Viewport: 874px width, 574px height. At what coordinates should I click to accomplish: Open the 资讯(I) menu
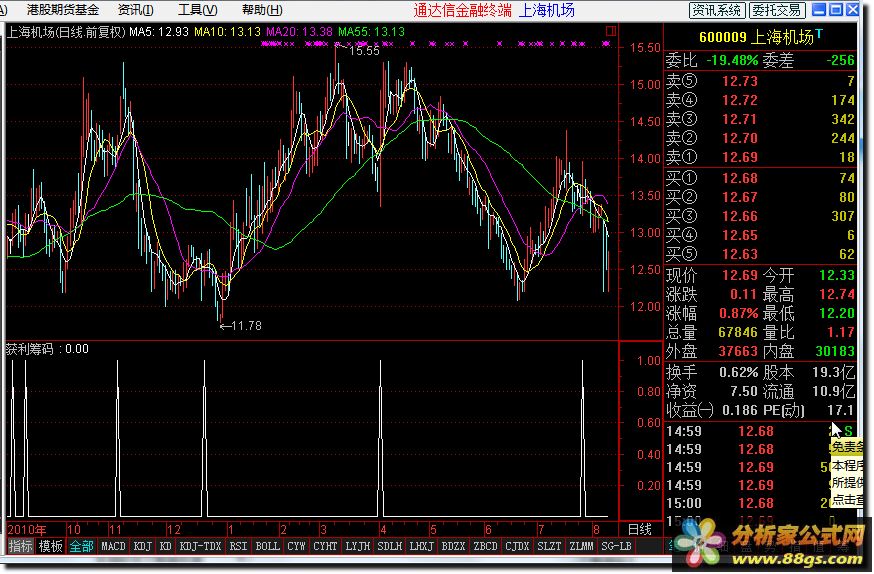(x=135, y=9)
